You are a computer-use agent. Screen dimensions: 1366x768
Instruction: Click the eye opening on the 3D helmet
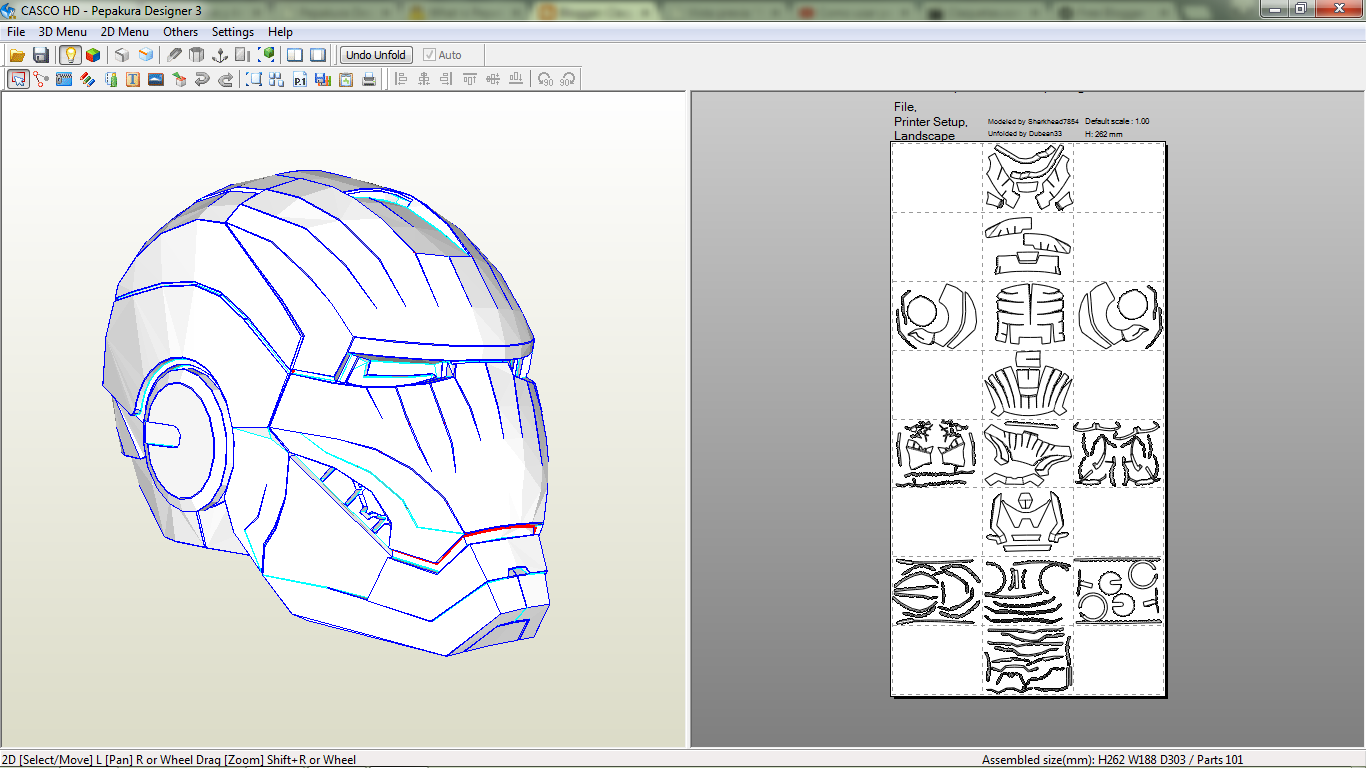[x=400, y=368]
